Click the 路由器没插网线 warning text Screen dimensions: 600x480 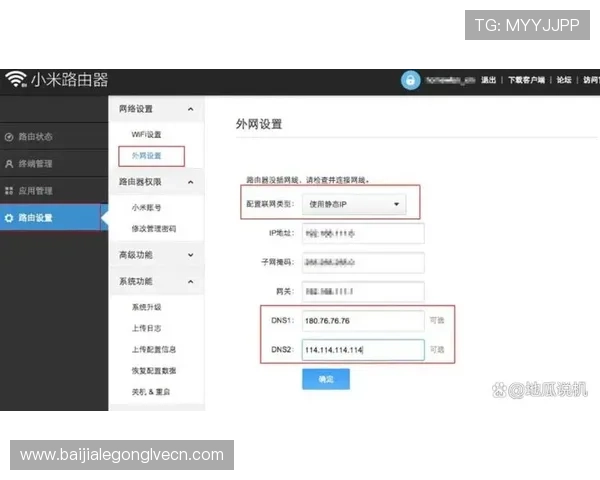(307, 180)
